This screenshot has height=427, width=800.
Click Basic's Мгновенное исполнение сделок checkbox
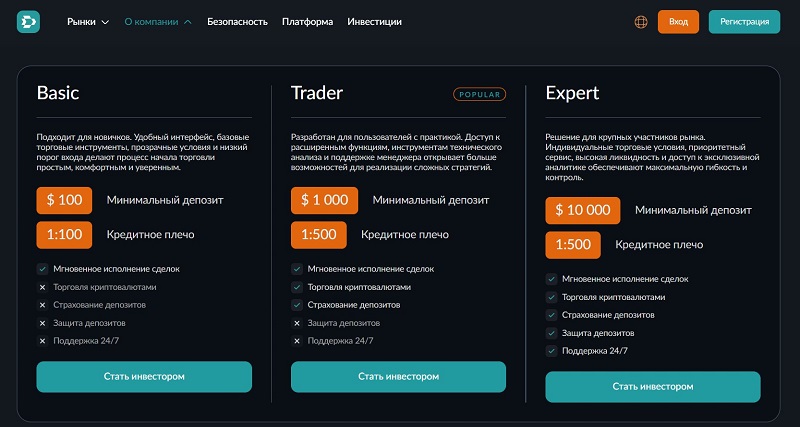pos(42,269)
